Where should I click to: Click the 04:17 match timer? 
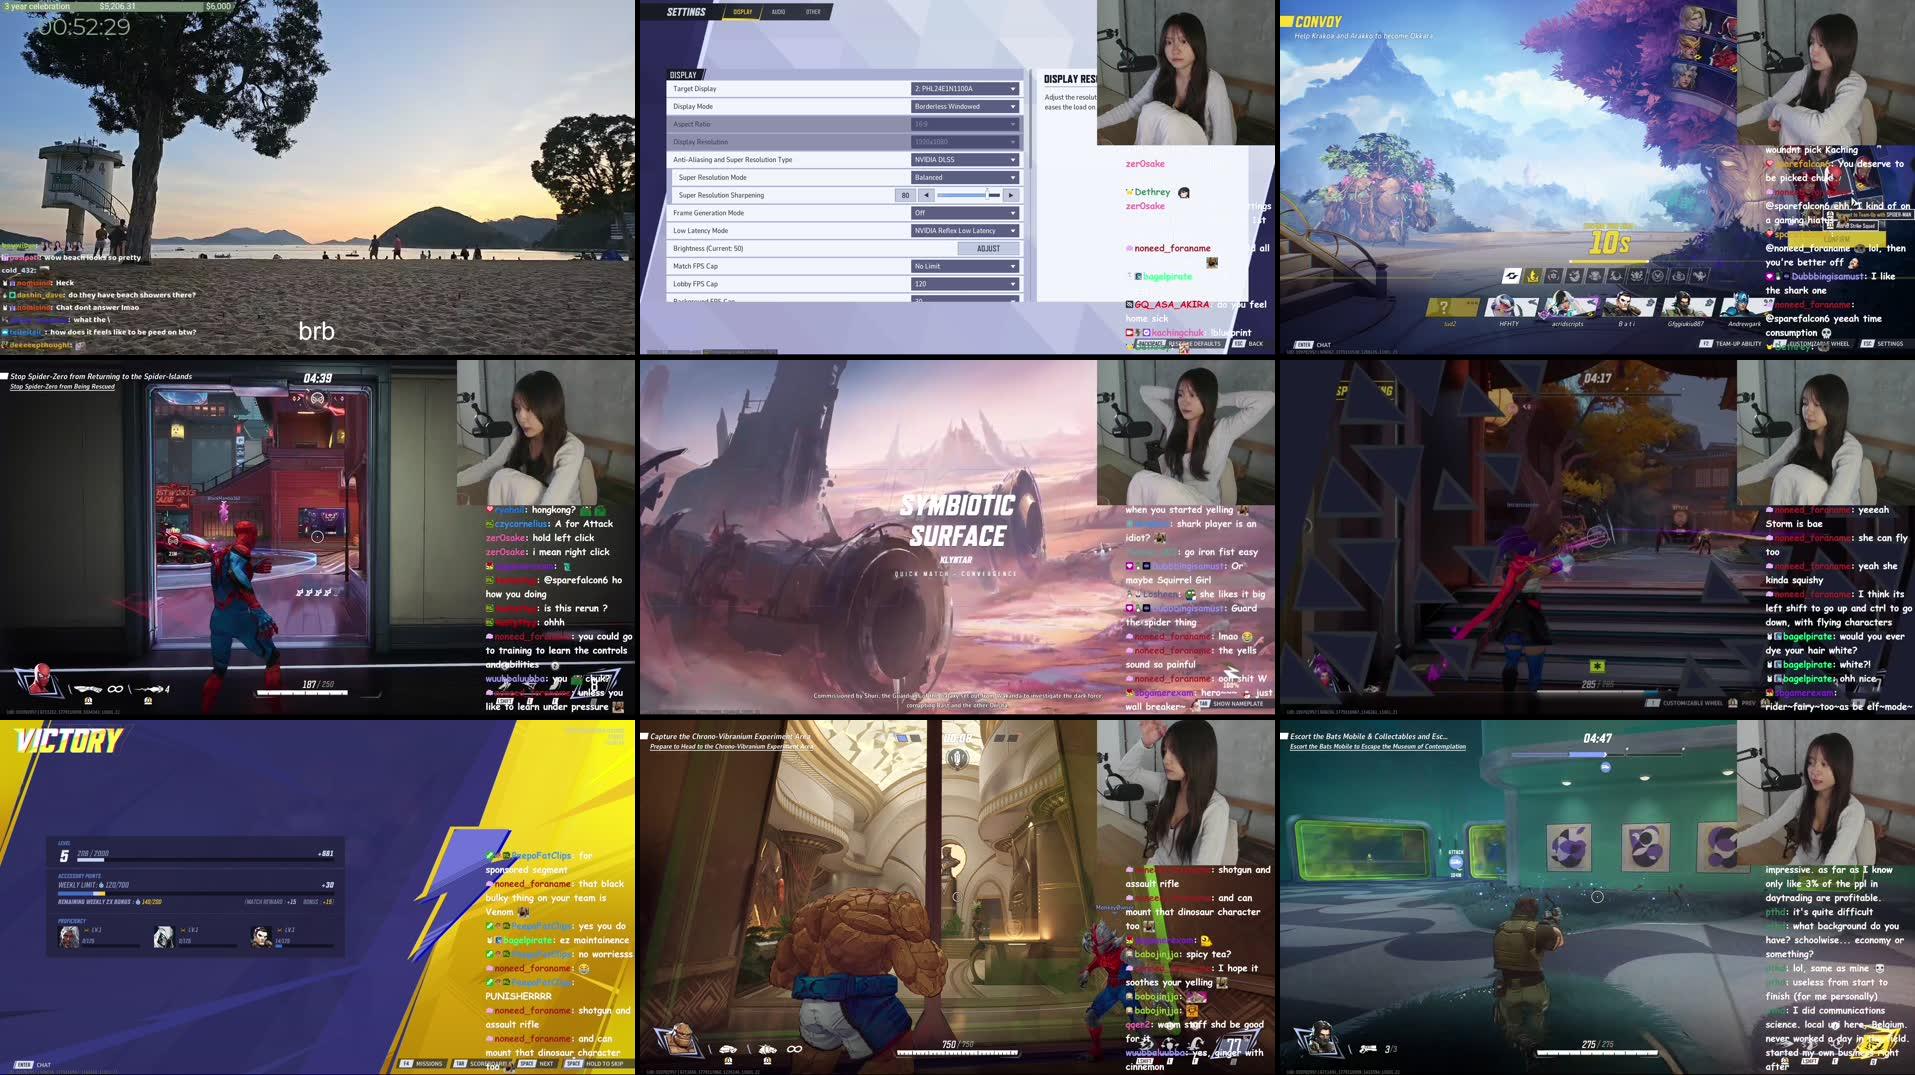[1598, 378]
